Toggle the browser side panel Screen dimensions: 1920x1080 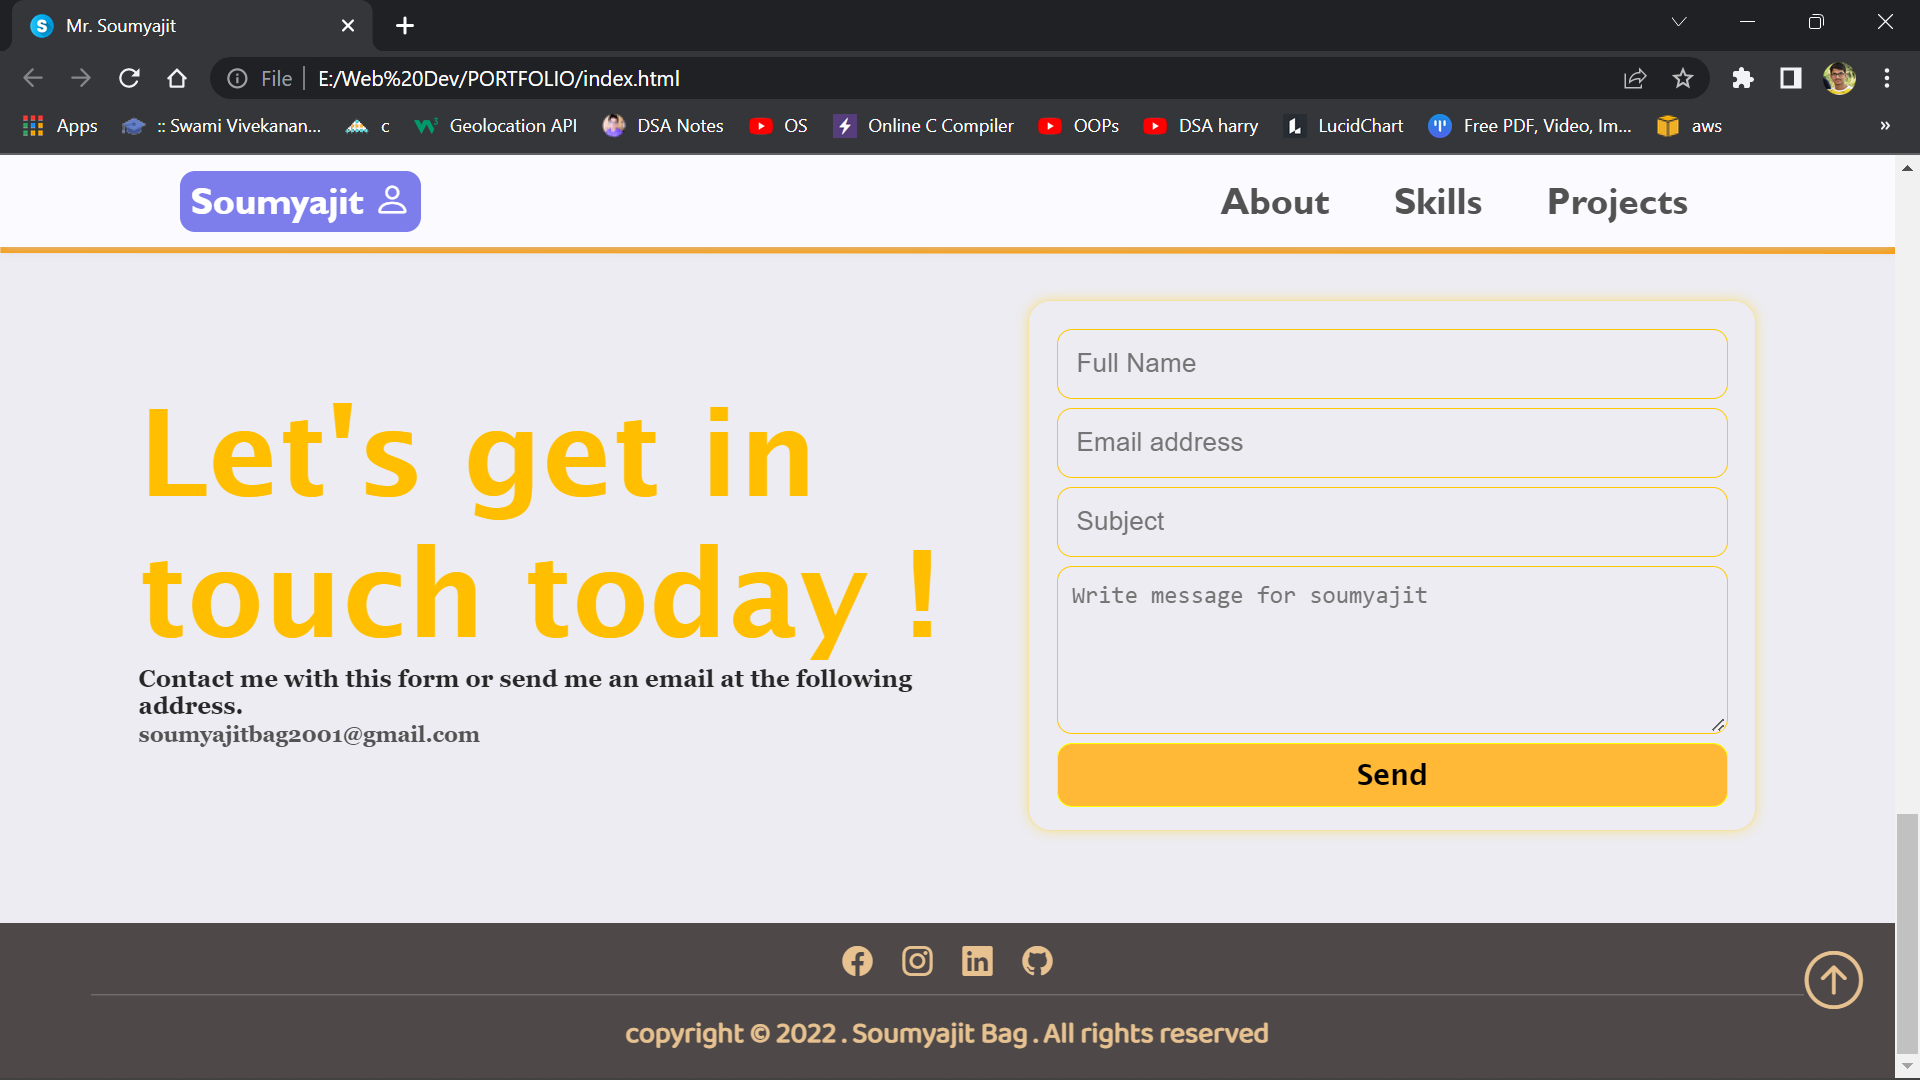(x=1791, y=78)
